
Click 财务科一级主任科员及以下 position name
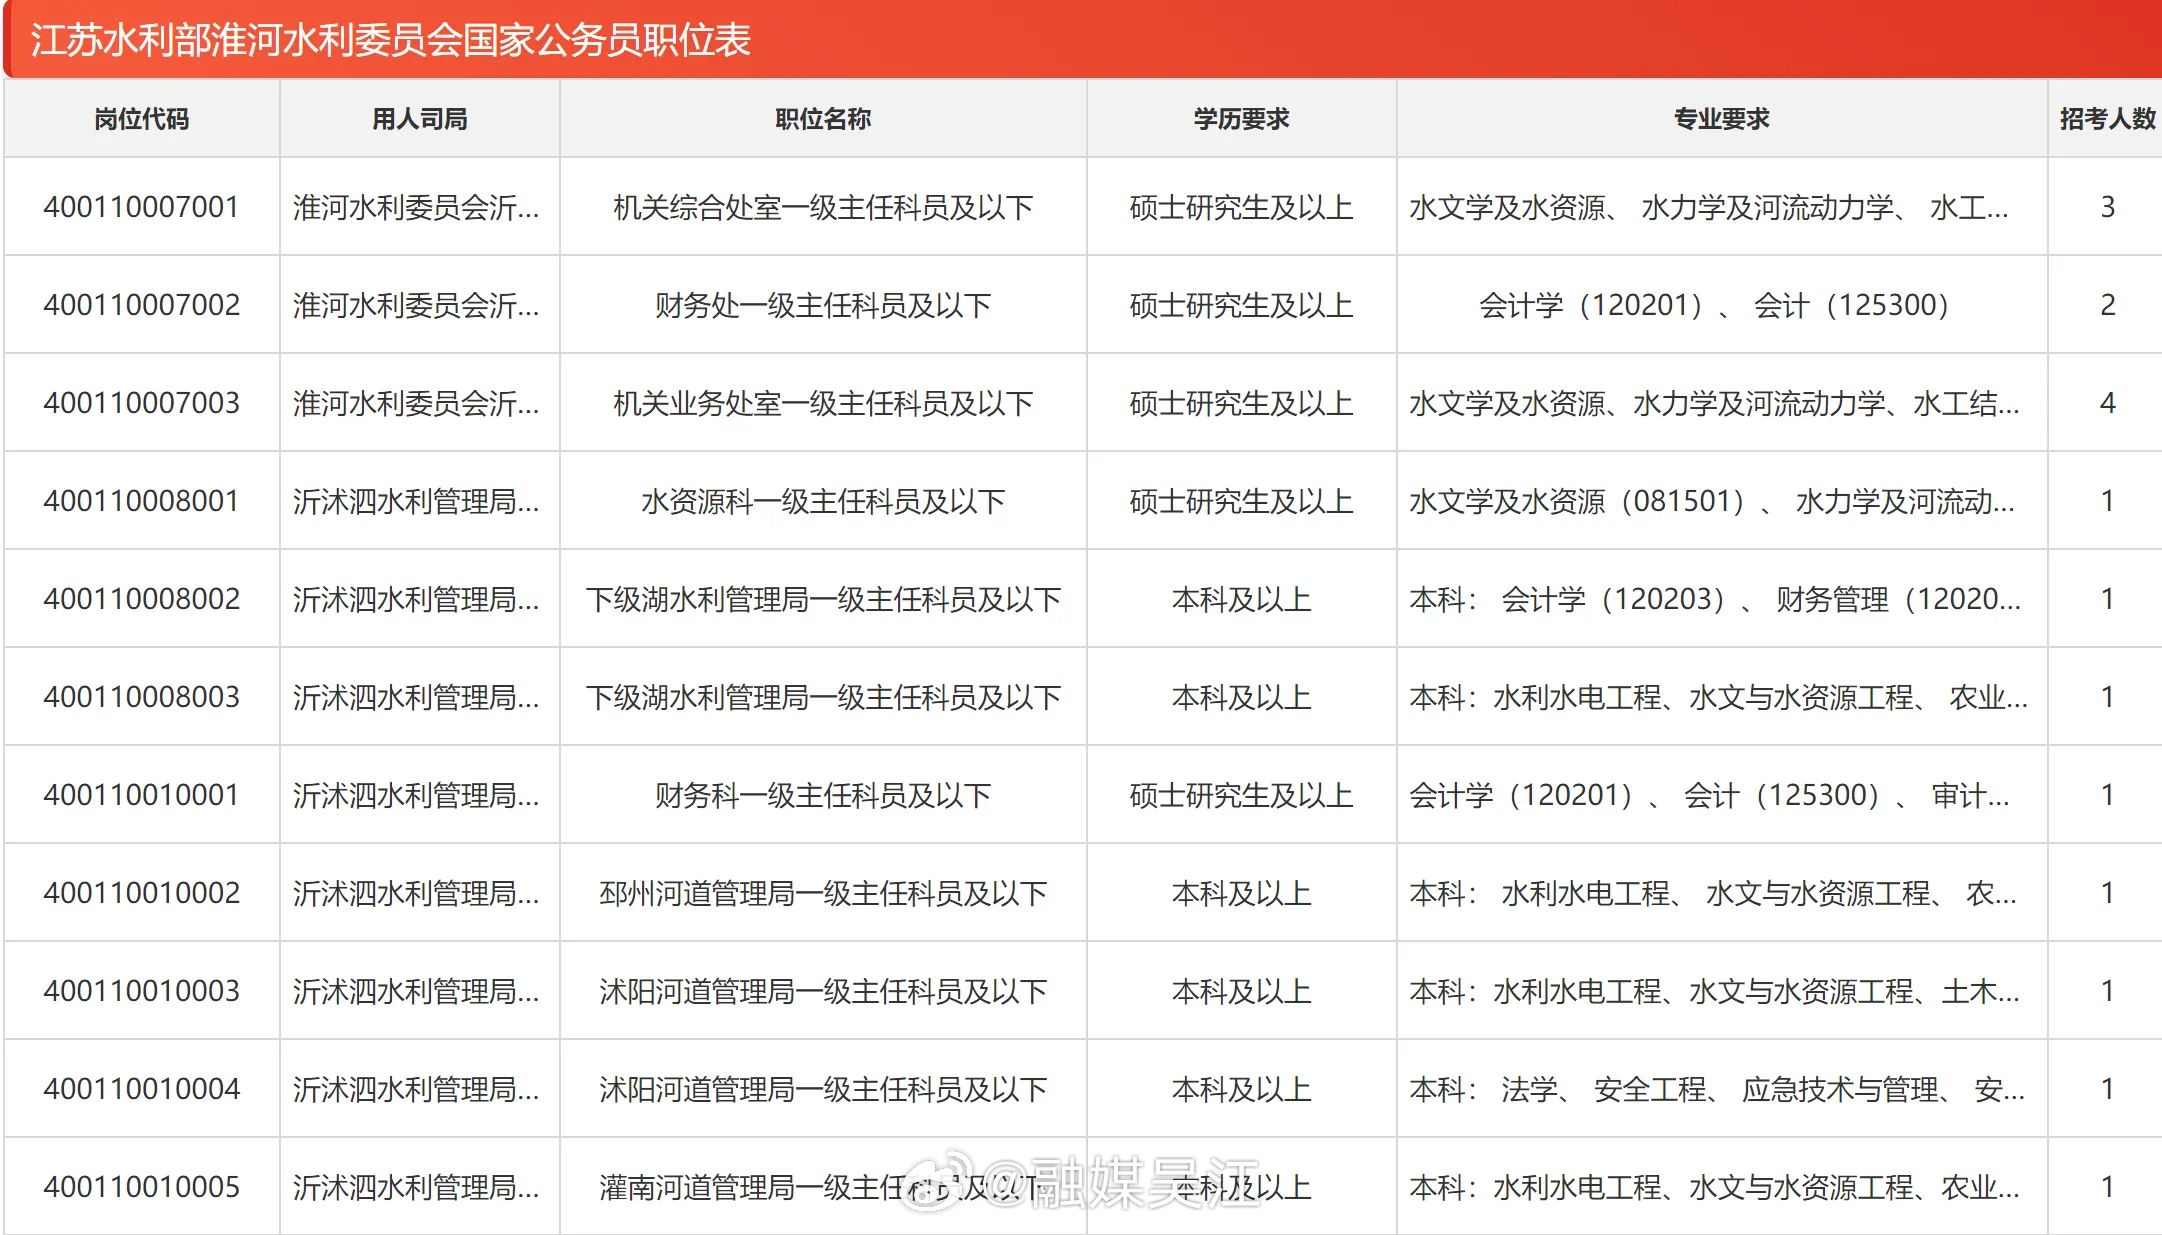pos(823,795)
